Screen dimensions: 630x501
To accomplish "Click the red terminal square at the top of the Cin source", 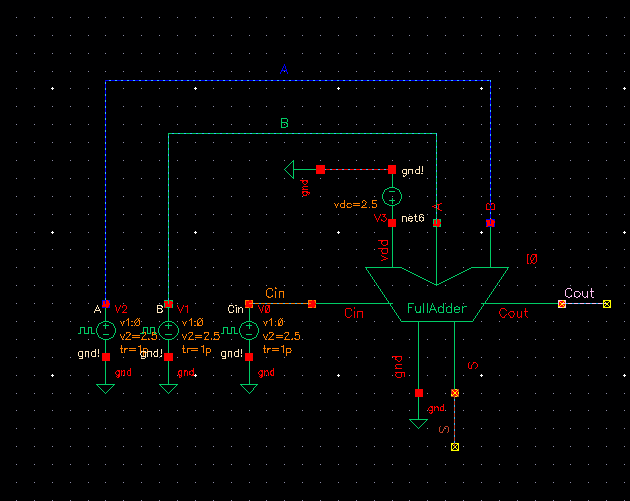I will coord(249,304).
